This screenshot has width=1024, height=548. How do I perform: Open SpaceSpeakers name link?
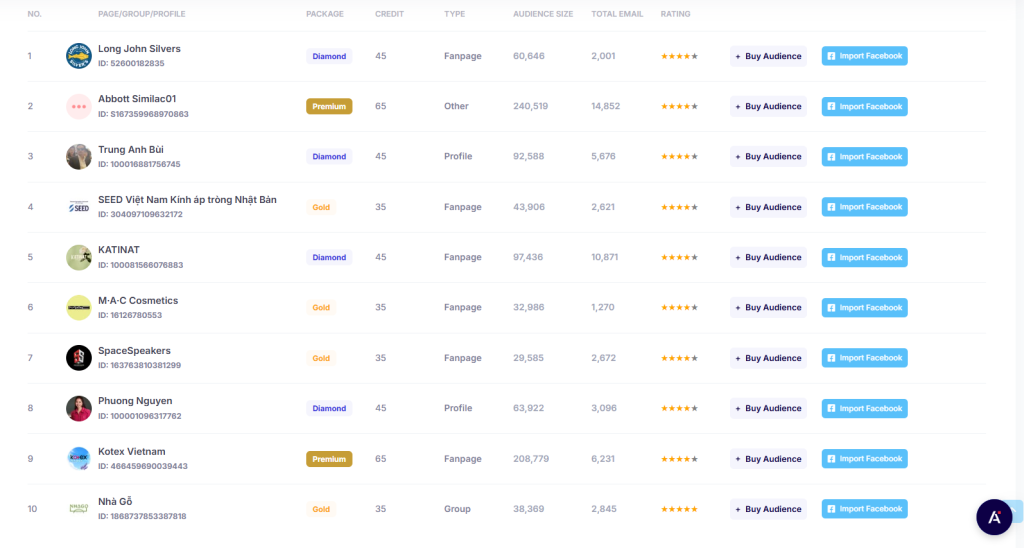pyautogui.click(x=134, y=351)
